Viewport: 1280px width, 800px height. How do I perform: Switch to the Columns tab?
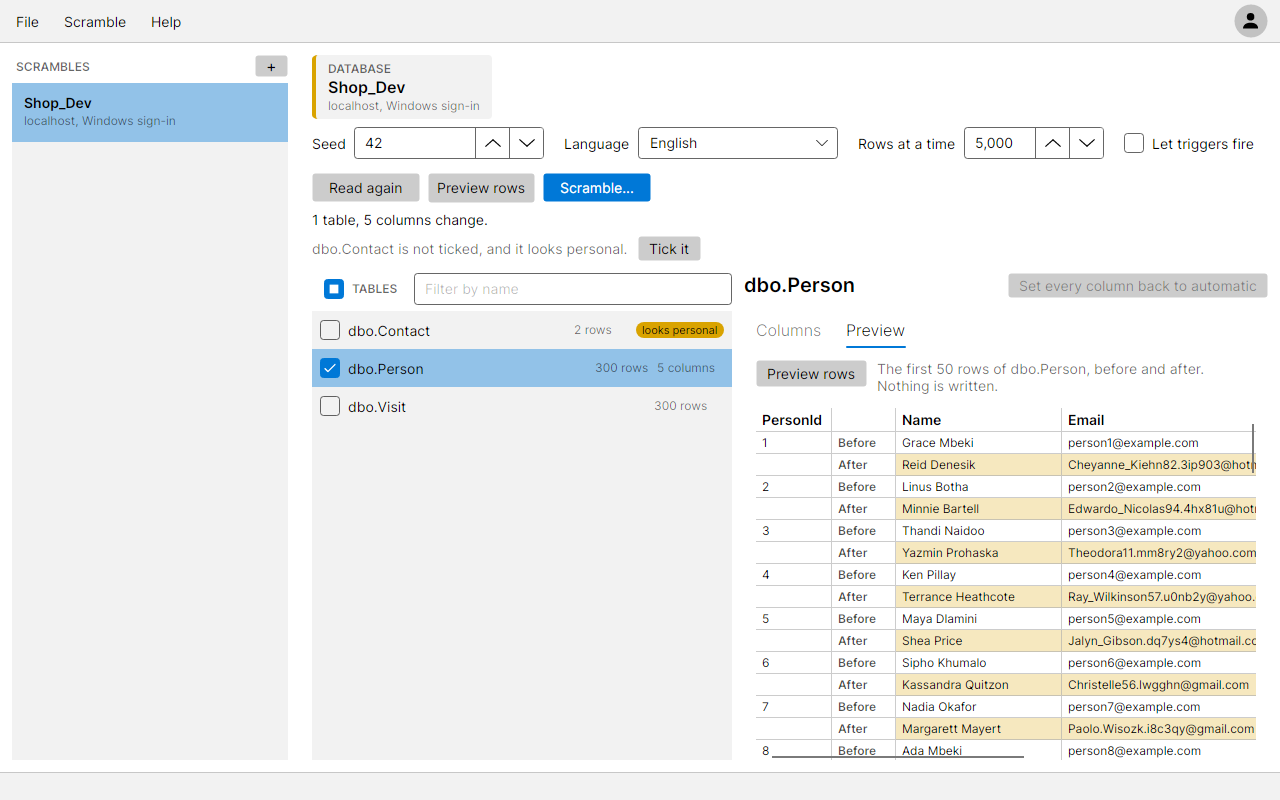[x=788, y=331]
